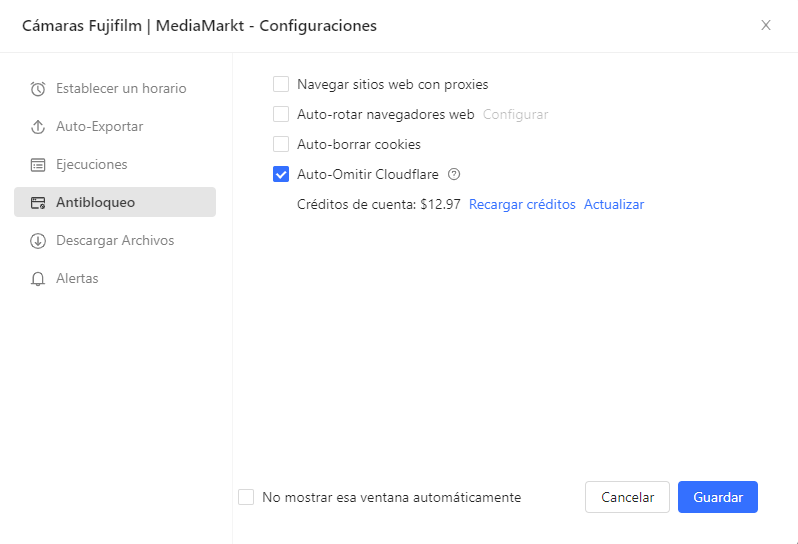
Task: Open the Establecer un horario section
Action: [x=121, y=89]
